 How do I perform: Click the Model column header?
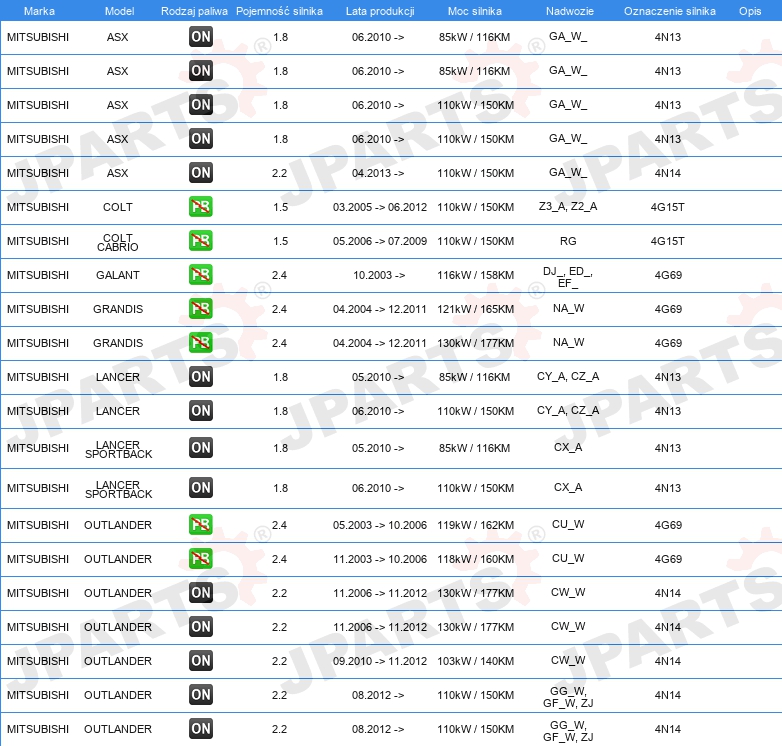pyautogui.click(x=119, y=11)
